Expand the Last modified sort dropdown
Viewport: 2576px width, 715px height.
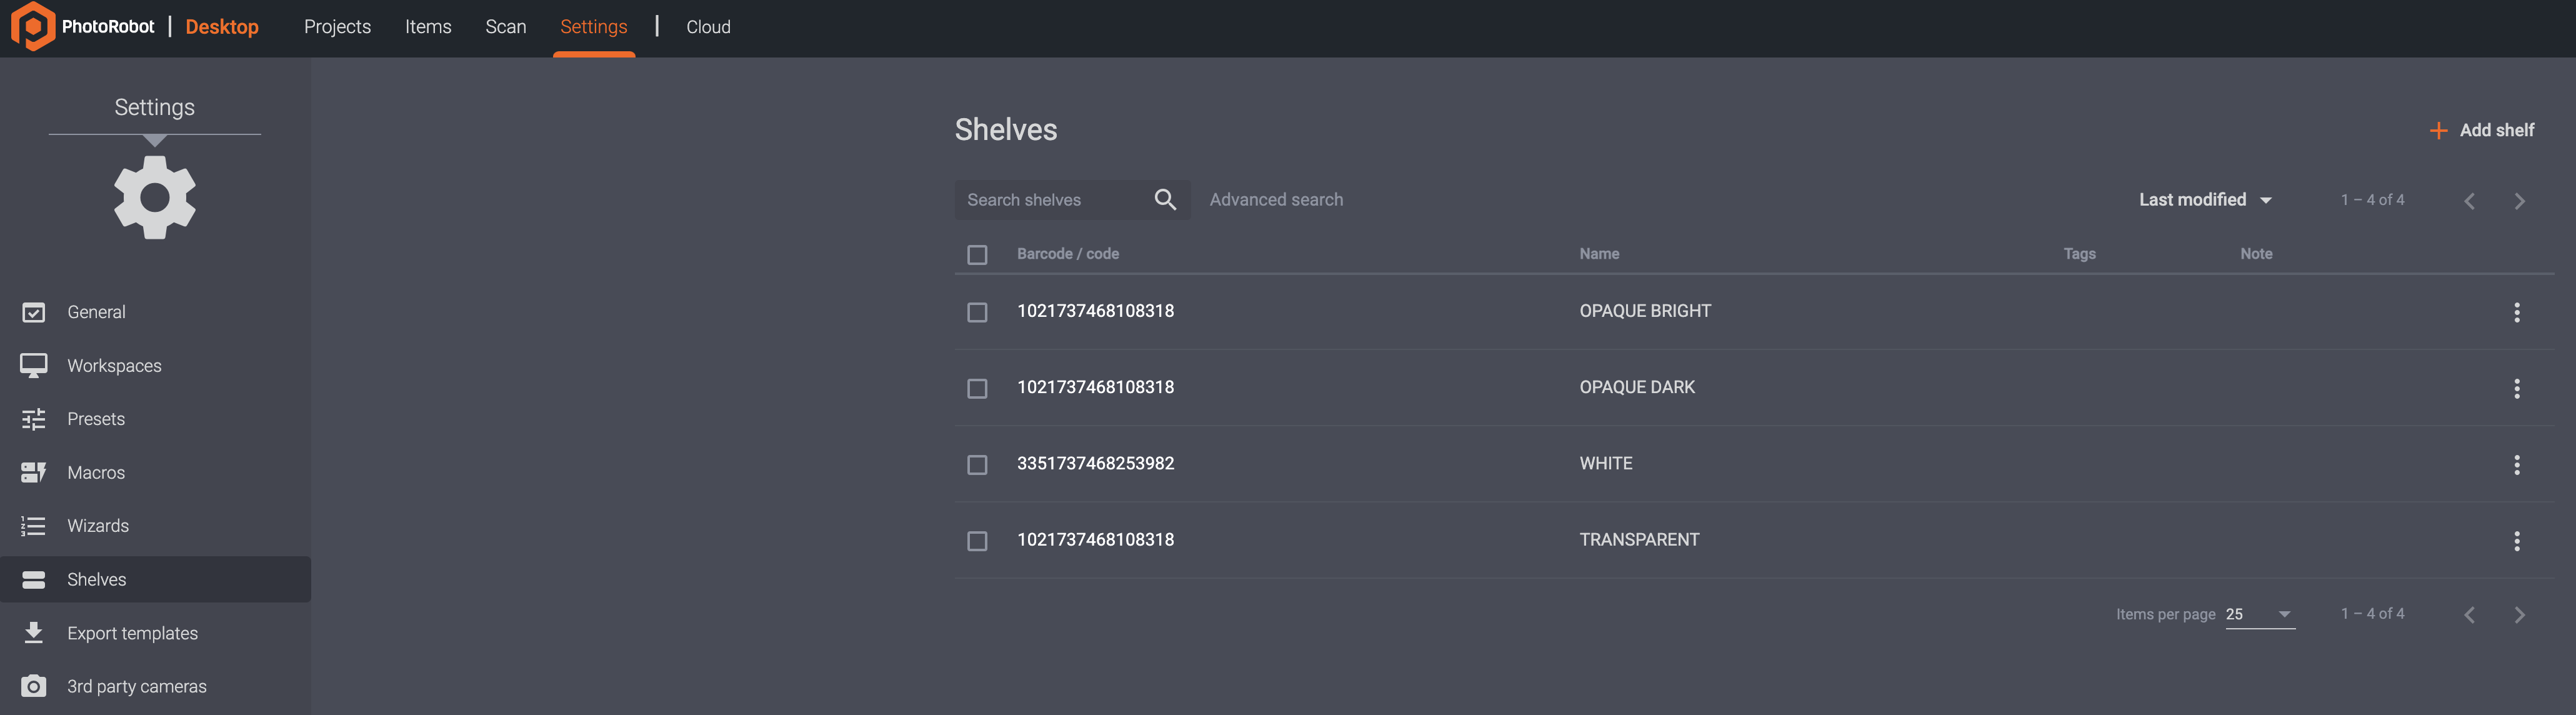pos(2204,200)
